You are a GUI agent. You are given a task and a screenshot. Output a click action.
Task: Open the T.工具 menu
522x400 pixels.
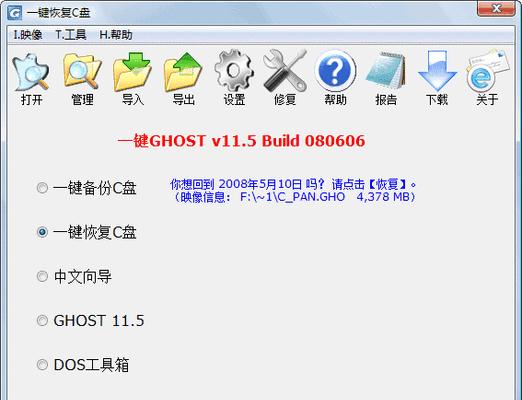(71, 35)
